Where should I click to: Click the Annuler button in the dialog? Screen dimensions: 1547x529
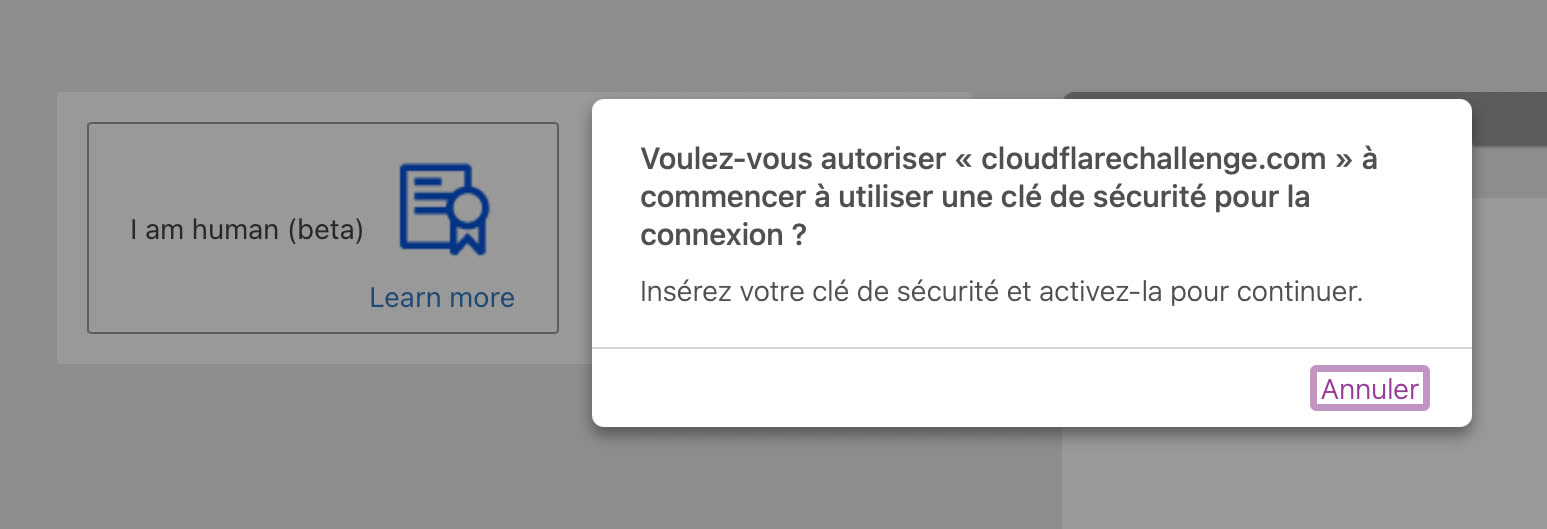pyautogui.click(x=1369, y=389)
